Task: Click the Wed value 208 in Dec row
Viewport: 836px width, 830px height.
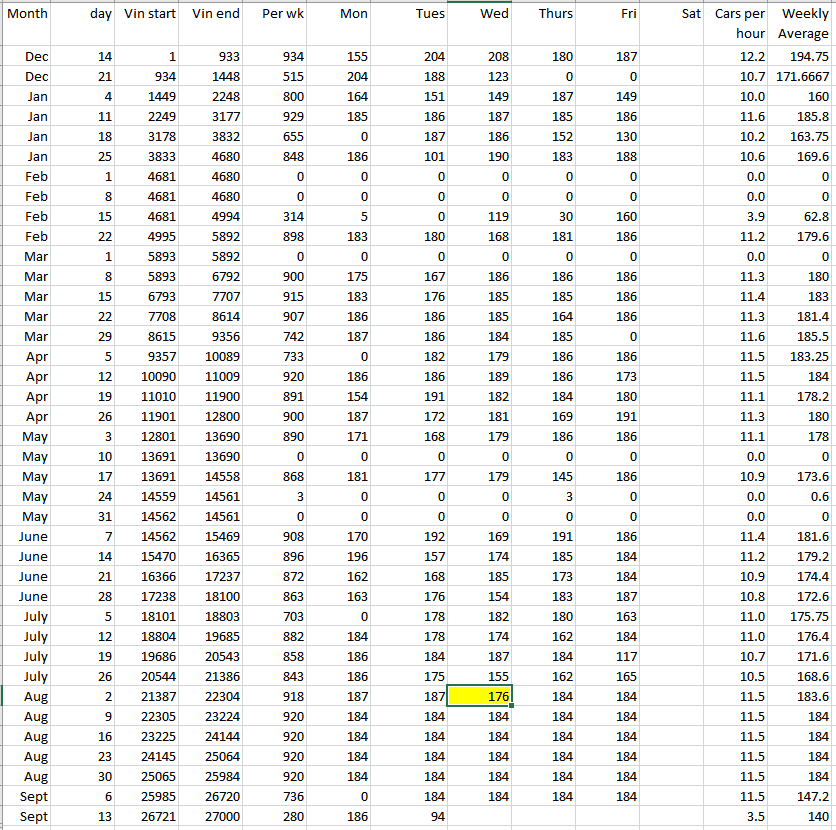Action: (480, 57)
